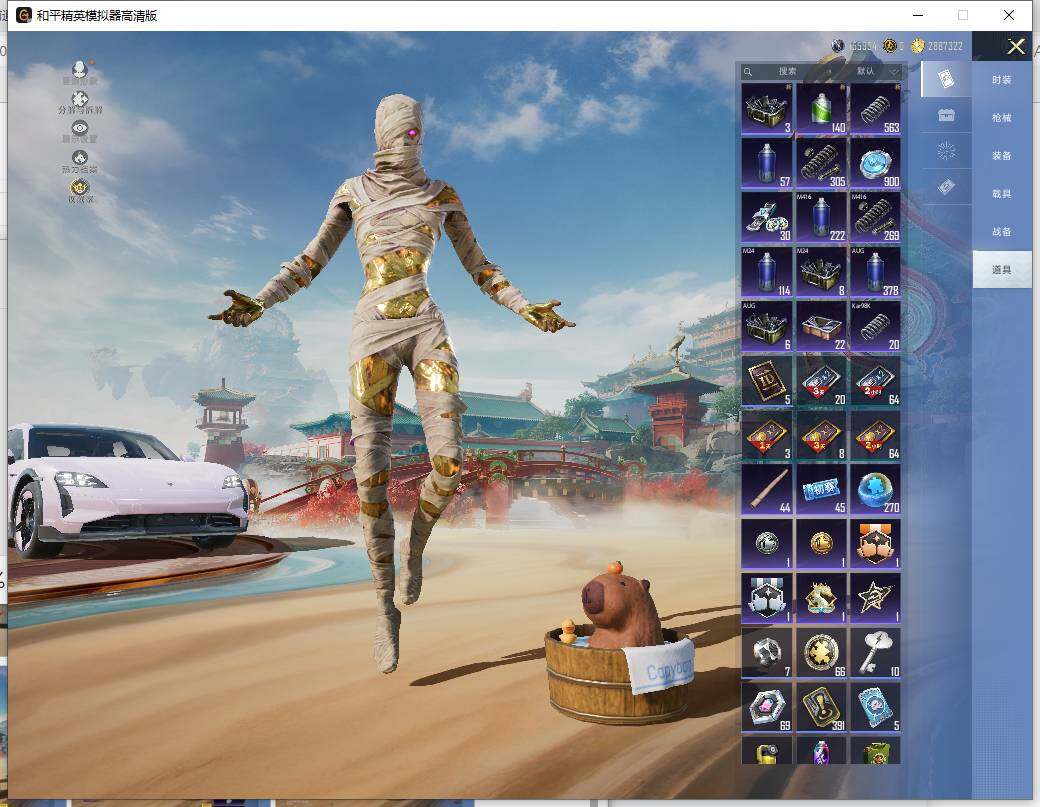Select the spring item with count 563
1040x807 pixels.
click(876, 109)
